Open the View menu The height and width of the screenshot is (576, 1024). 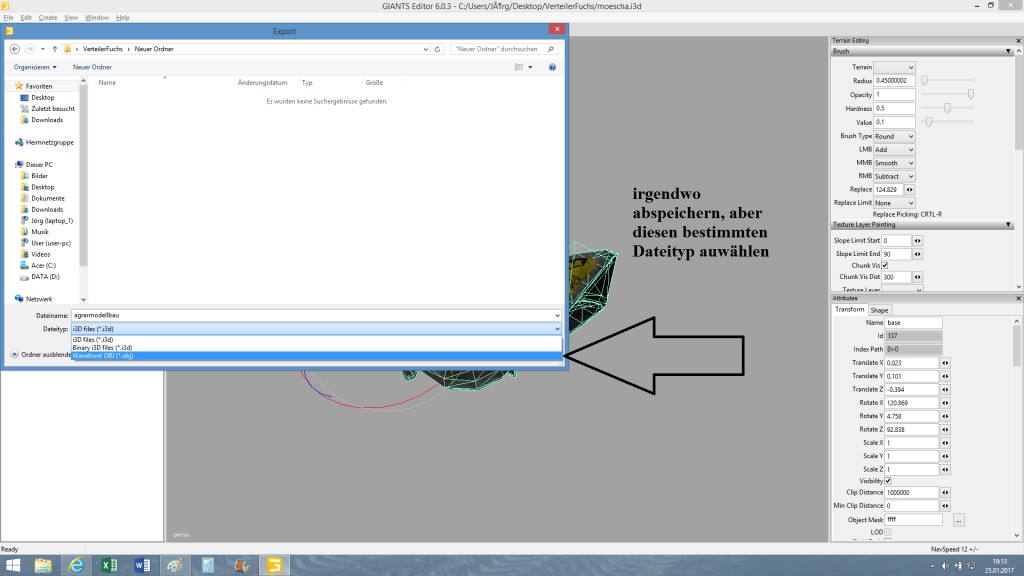point(71,18)
